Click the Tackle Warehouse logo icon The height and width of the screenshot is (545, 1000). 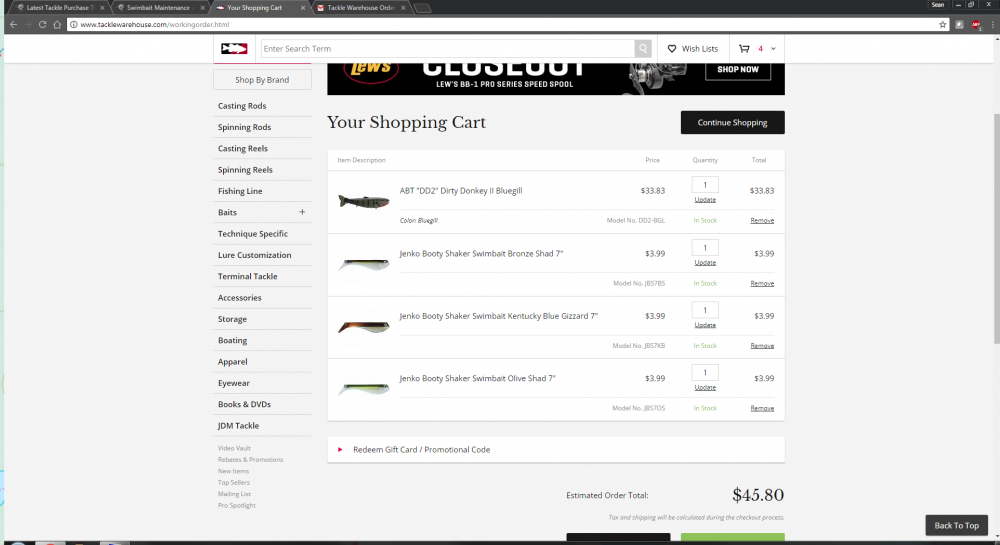(234, 48)
